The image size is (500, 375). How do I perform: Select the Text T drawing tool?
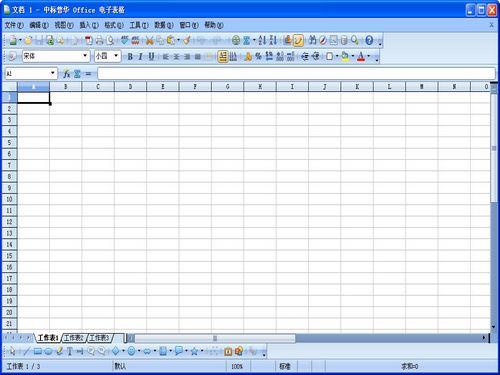[69, 351]
